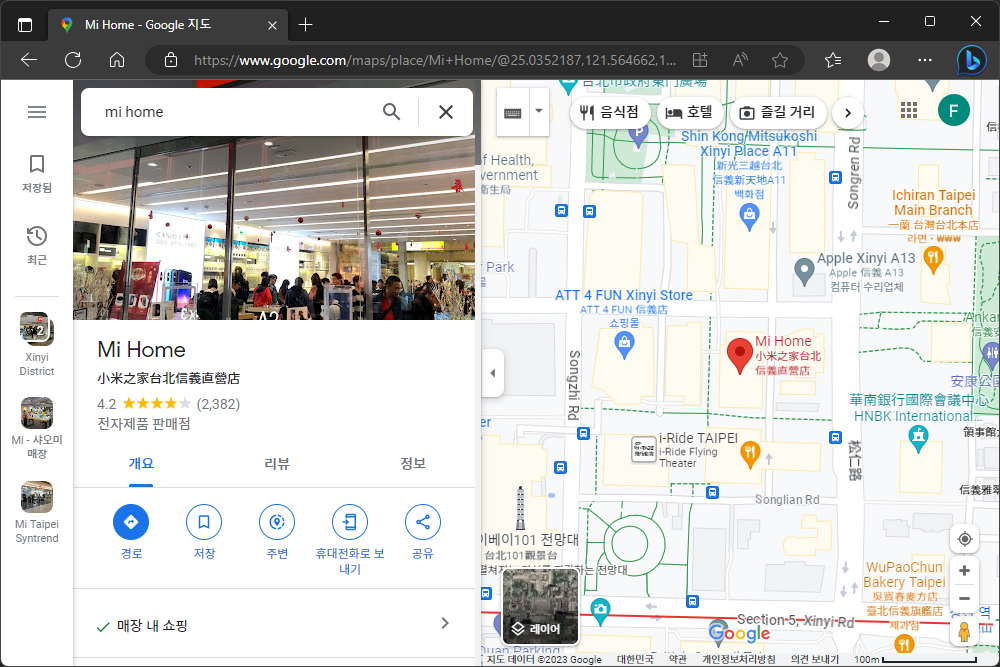
Task: Click the Mi Home red map pin
Action: pos(739,355)
